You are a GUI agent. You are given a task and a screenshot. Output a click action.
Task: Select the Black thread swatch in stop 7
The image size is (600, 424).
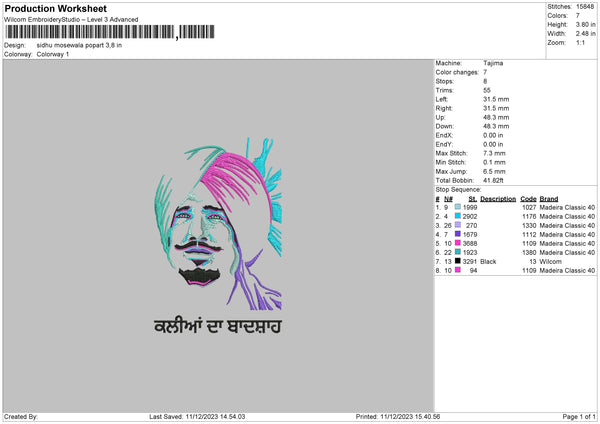coord(458,261)
